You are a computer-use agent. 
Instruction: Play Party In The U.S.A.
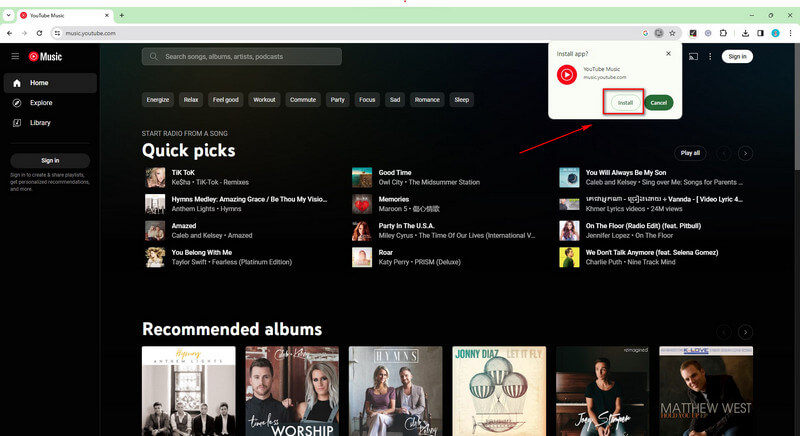[x=406, y=226]
